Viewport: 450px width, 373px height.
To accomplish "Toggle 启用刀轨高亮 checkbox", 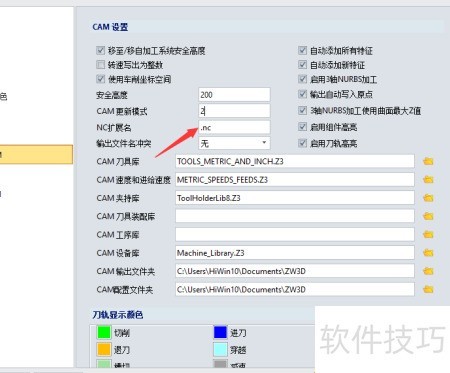I will coord(302,143).
